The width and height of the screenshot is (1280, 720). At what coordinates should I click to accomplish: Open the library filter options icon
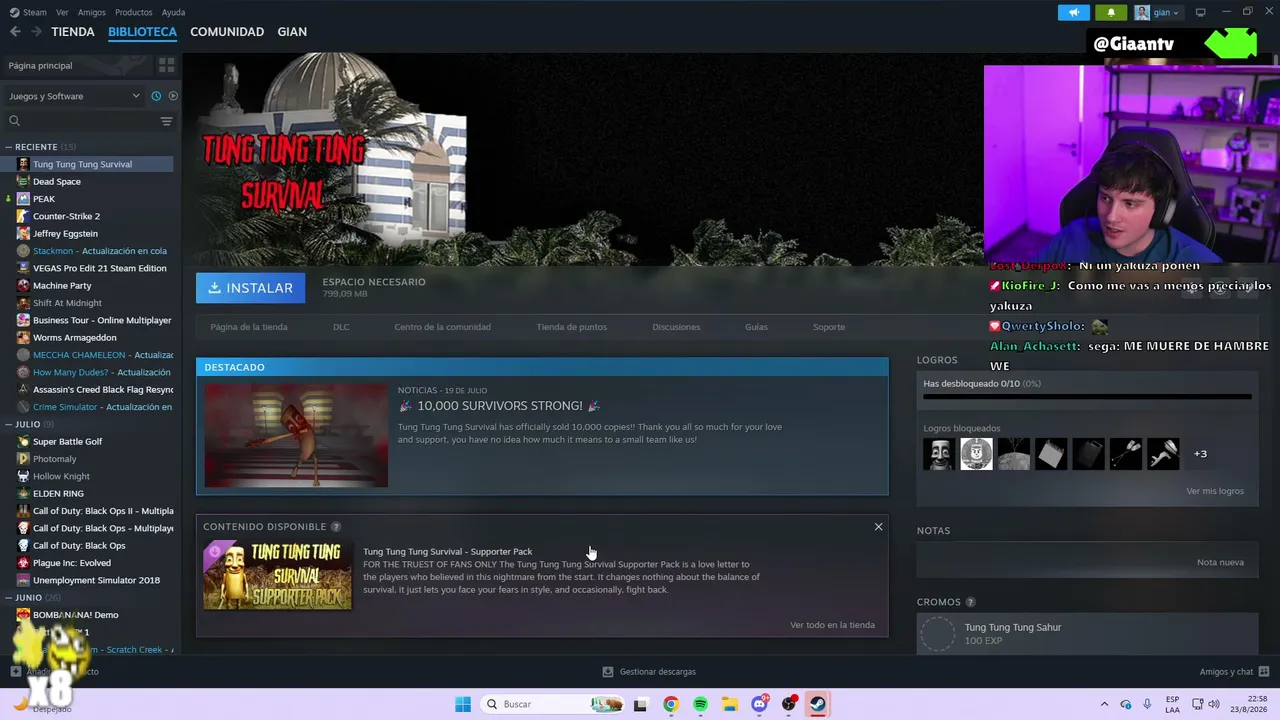tap(166, 121)
